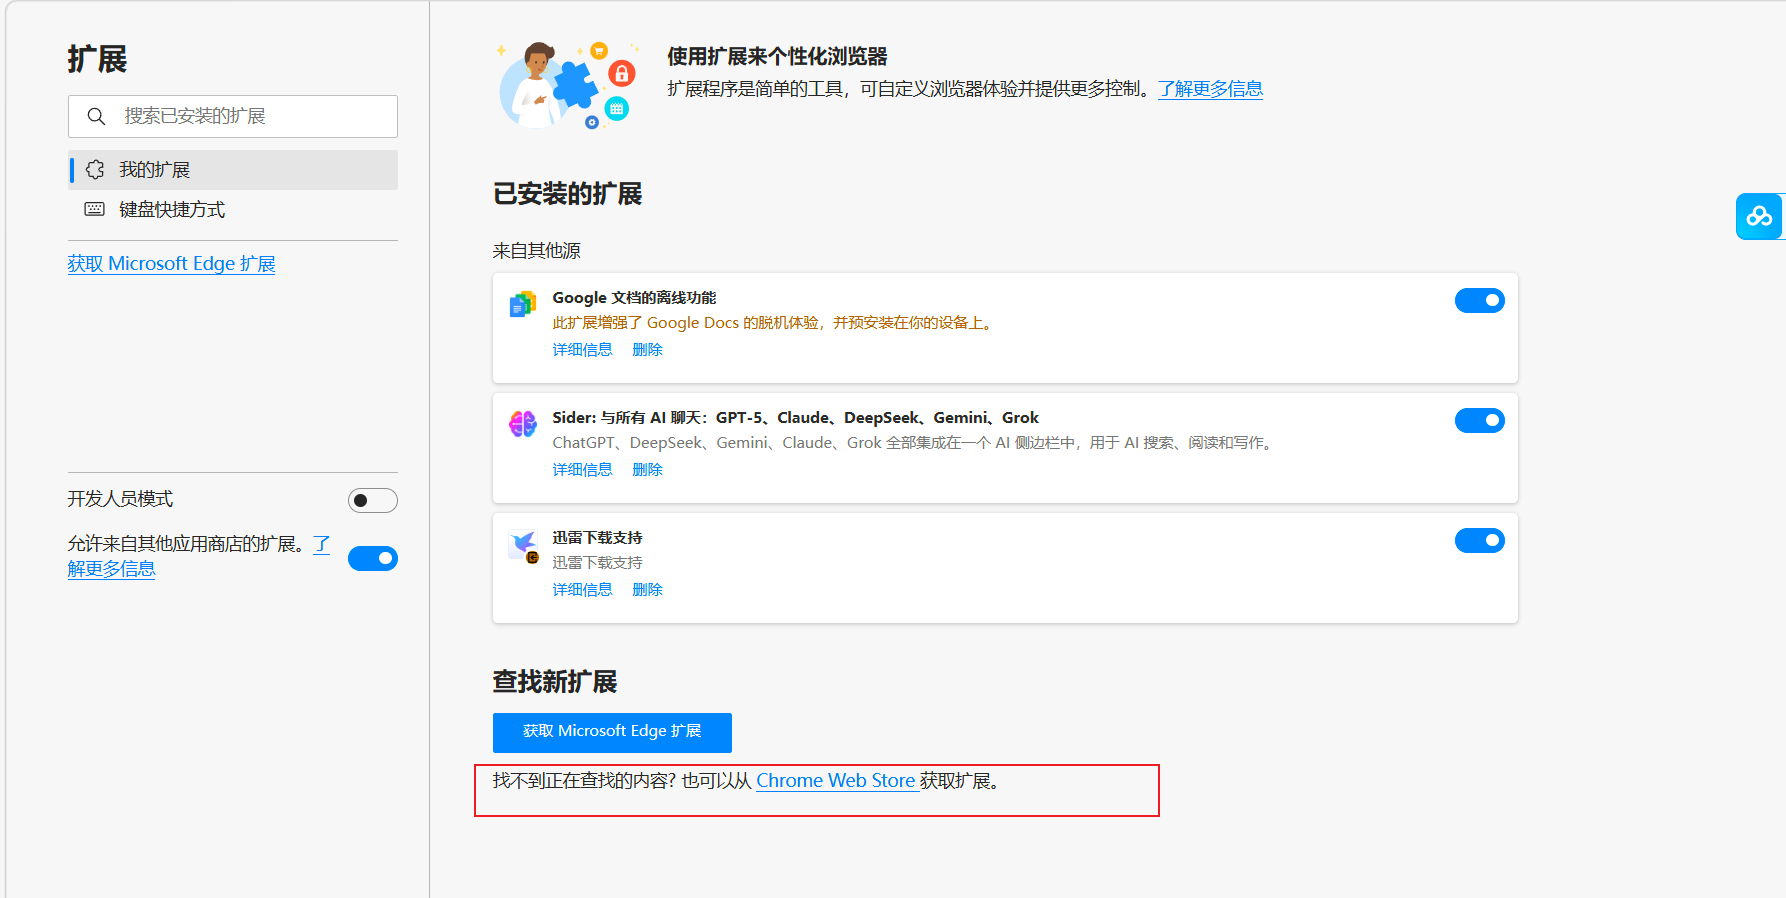Image resolution: width=1786 pixels, height=898 pixels.
Task: Open 详细信息 for 迅雷下载支持
Action: [582, 590]
